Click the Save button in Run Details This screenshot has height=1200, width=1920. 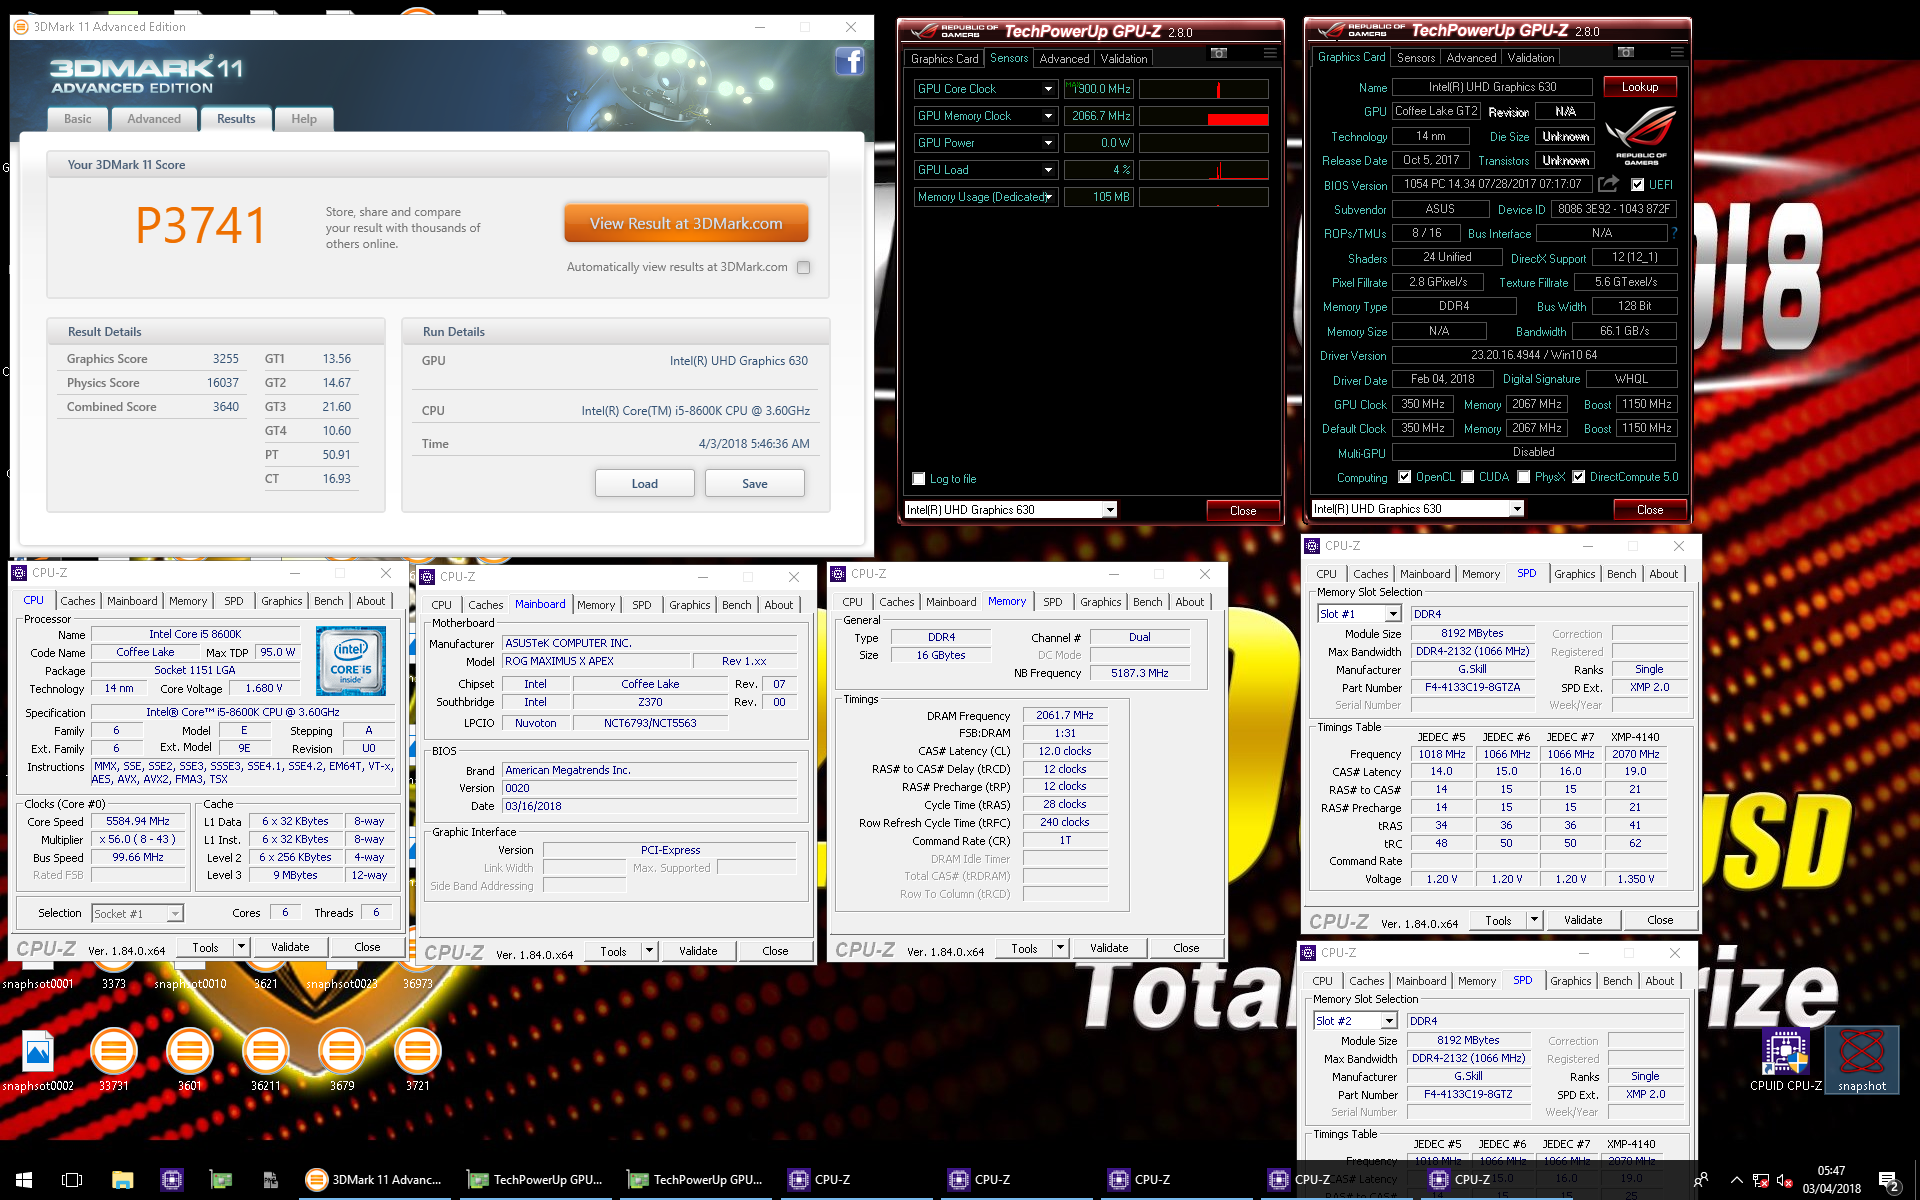click(755, 484)
